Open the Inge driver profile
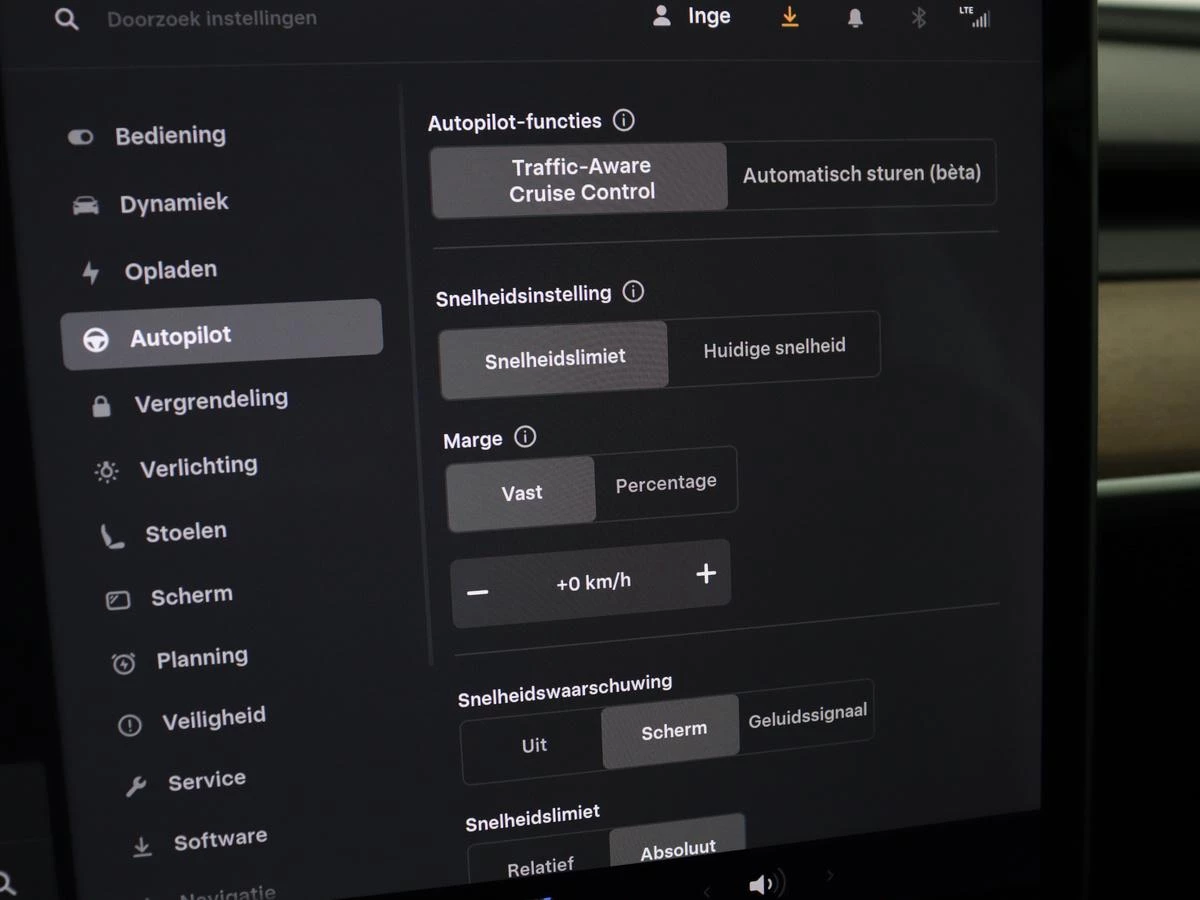Screen dimensions: 1200x900 coord(692,17)
